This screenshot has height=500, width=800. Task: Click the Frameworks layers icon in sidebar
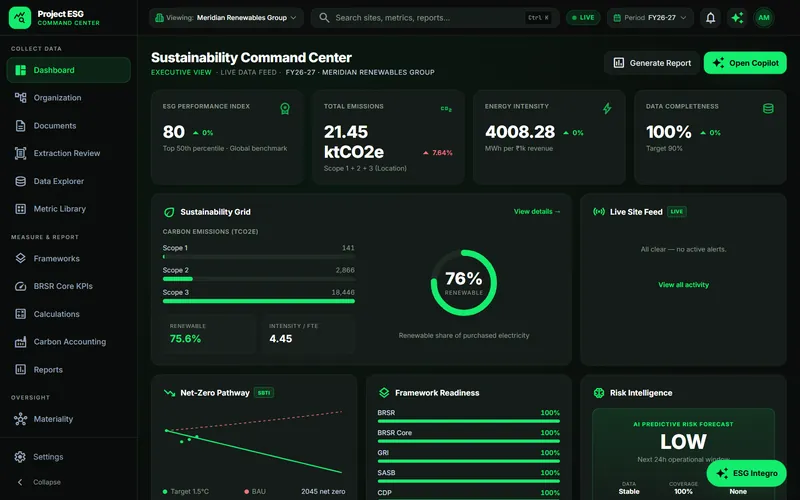(20, 258)
